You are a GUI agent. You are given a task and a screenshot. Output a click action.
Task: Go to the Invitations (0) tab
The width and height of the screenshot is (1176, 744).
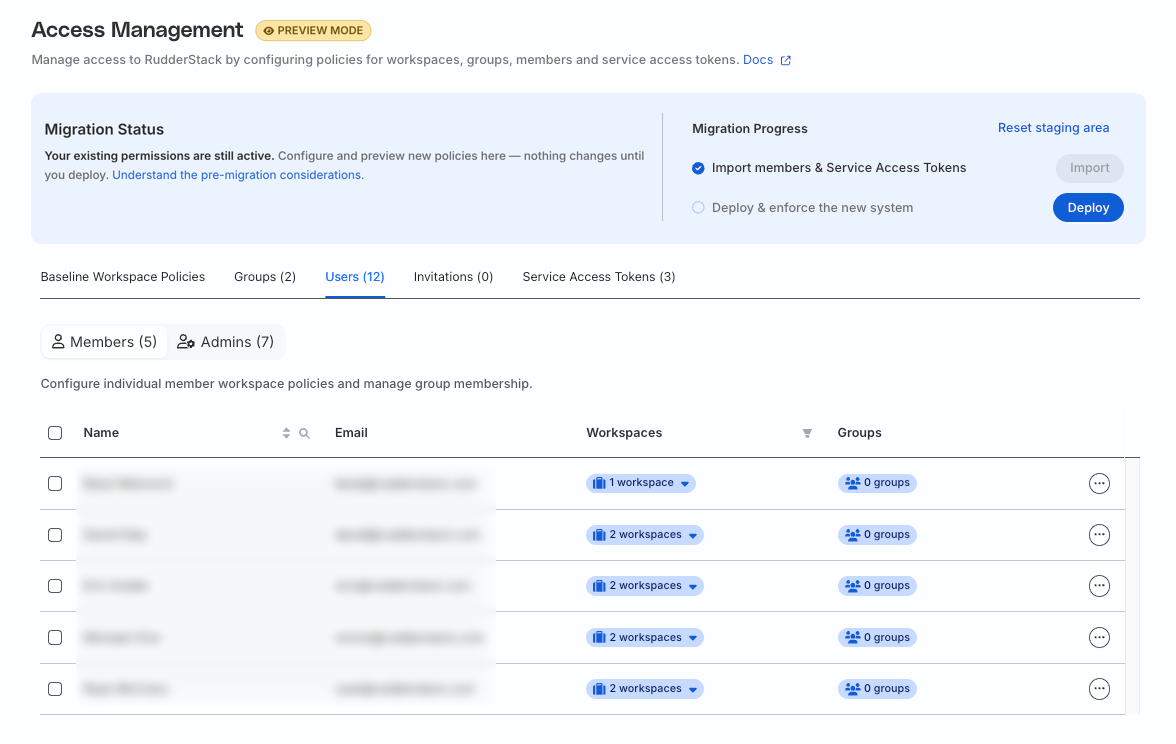[x=453, y=277]
